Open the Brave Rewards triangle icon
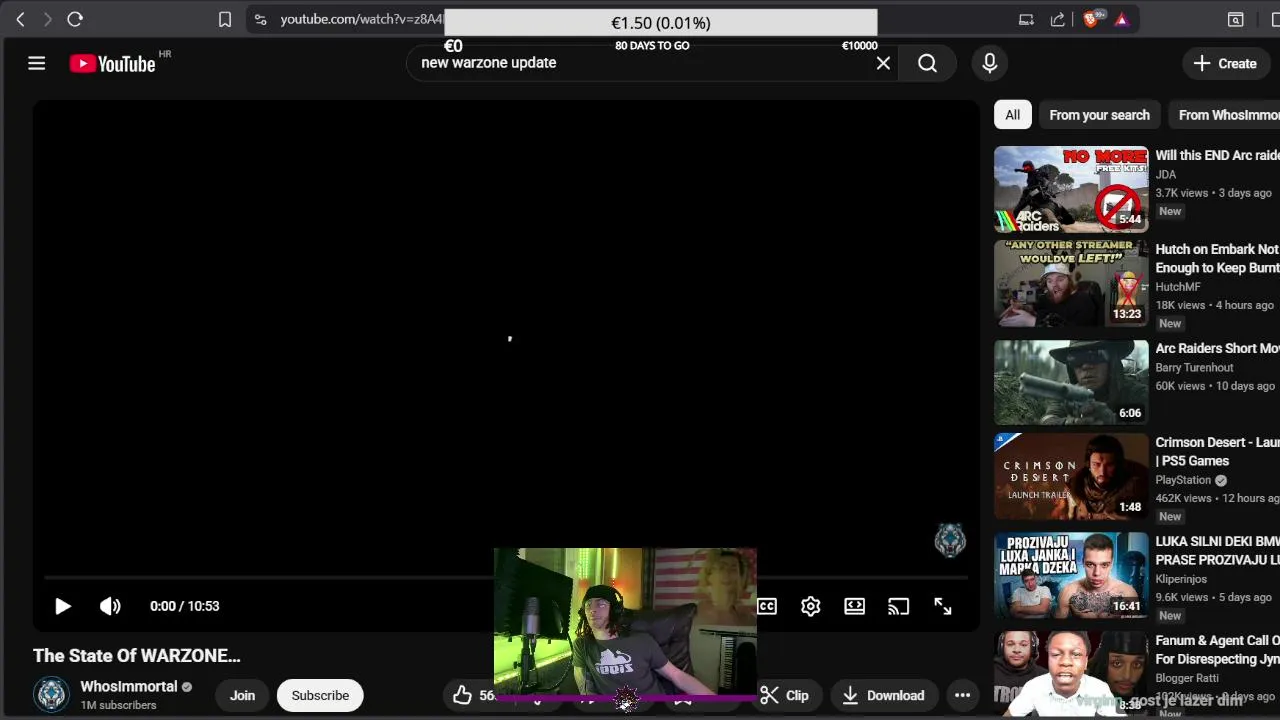Viewport: 1280px width, 720px height. (1122, 19)
